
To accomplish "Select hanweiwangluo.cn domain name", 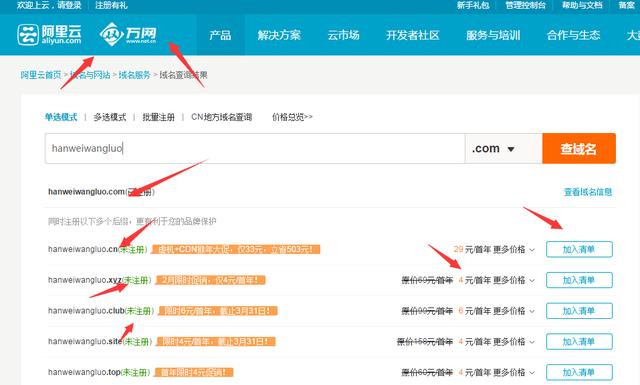I will [x=83, y=249].
